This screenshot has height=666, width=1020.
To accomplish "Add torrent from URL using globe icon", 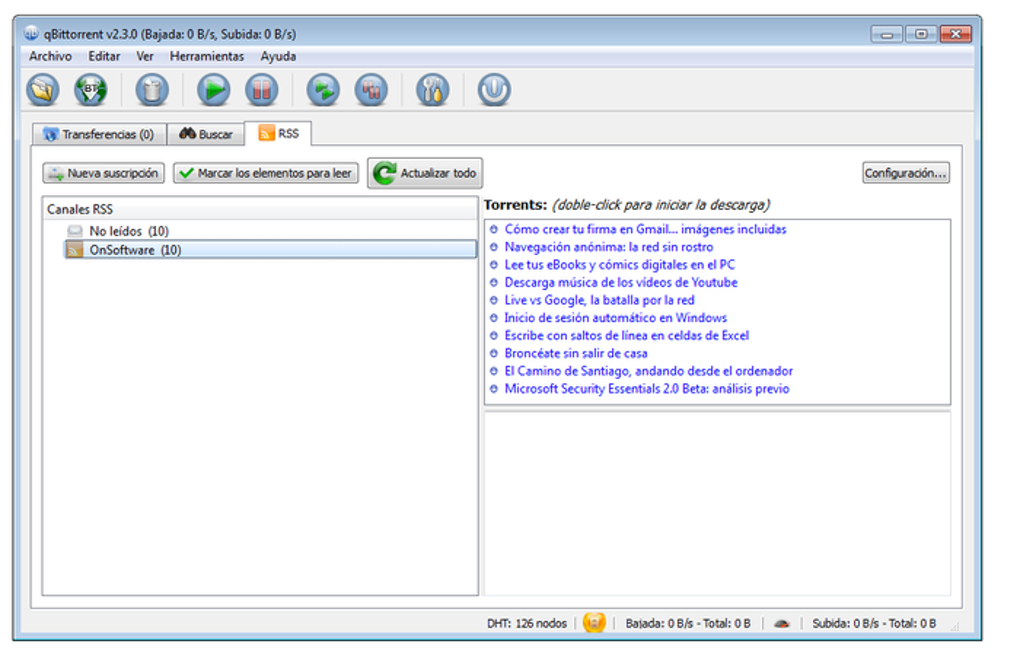I will (x=90, y=90).
